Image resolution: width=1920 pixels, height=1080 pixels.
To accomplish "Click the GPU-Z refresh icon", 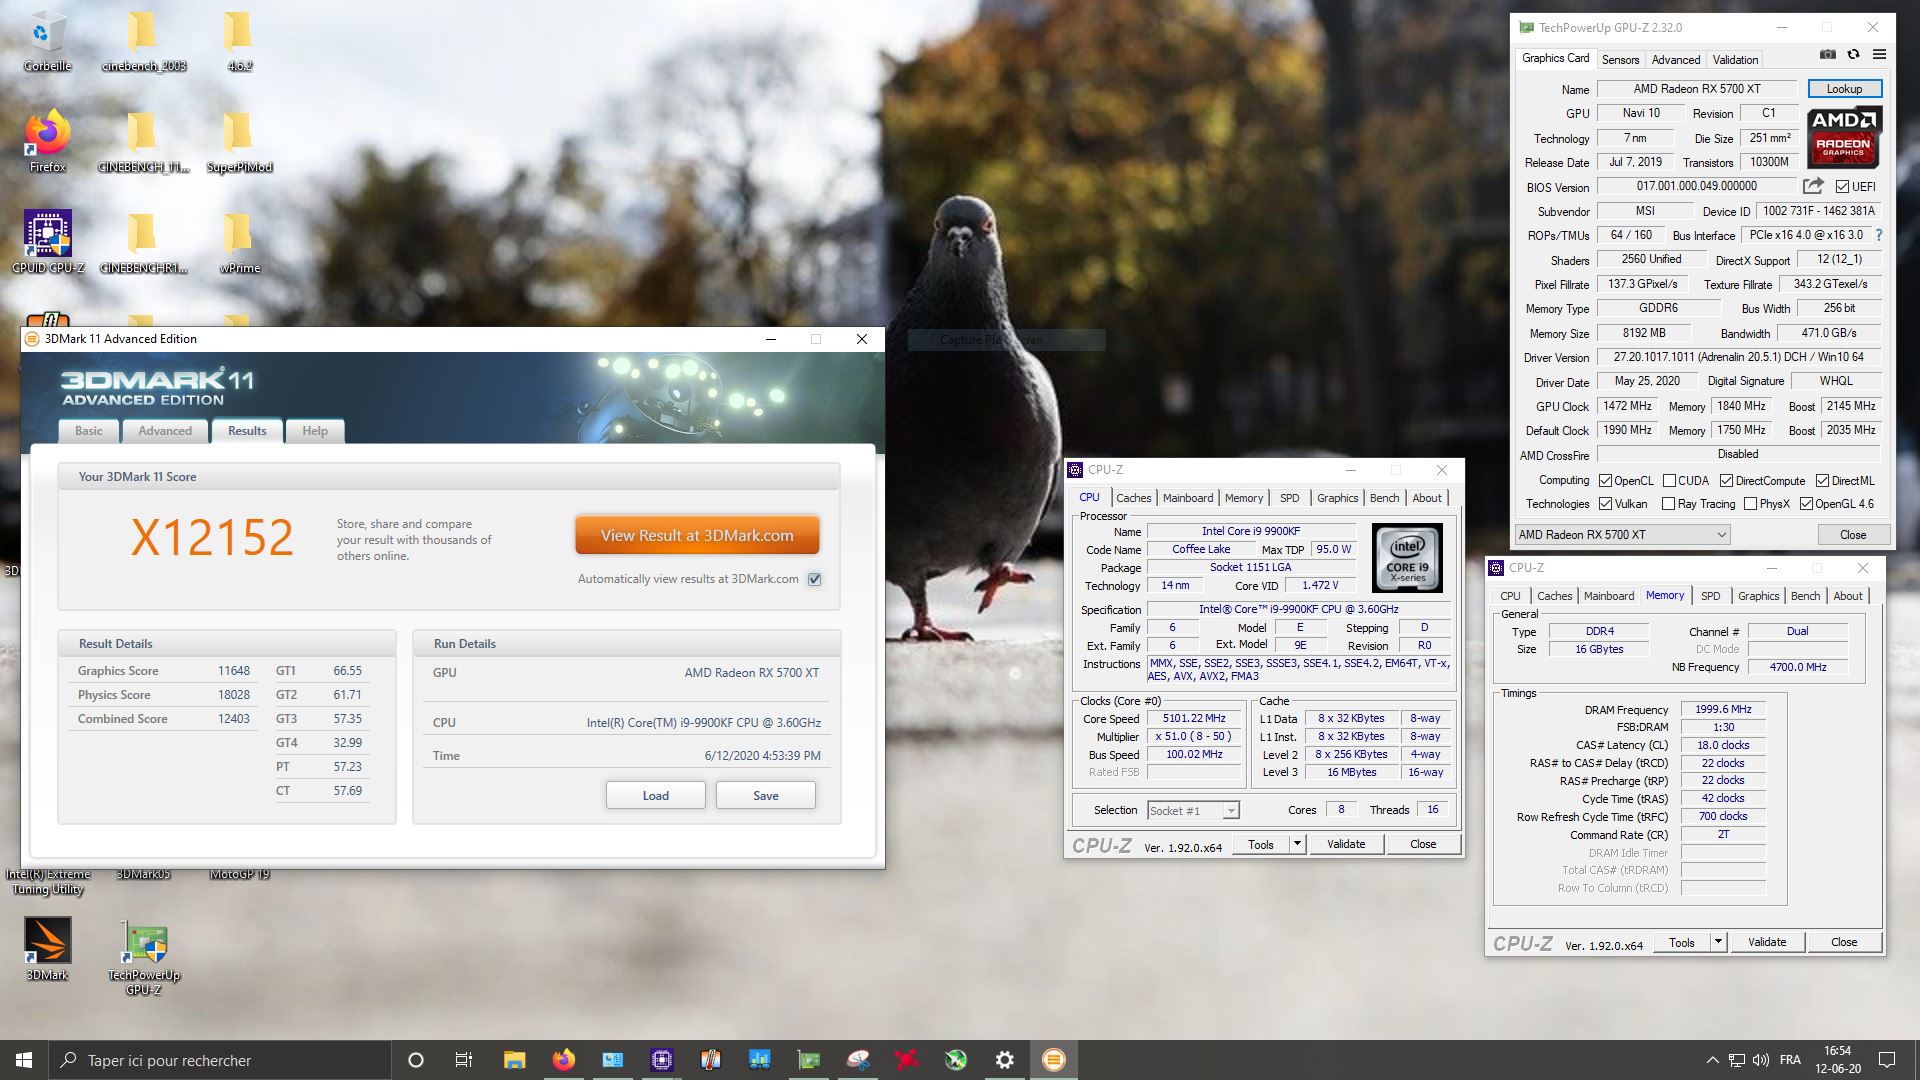I will coord(1853,55).
